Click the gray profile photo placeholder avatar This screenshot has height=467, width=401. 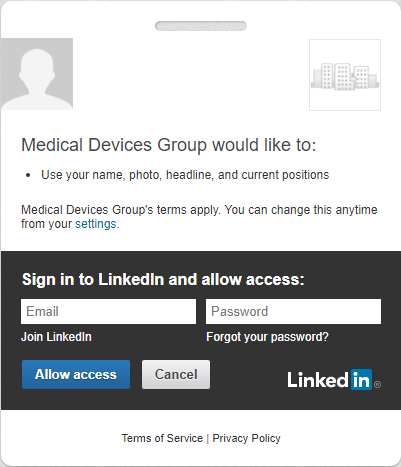pyautogui.click(x=37, y=74)
